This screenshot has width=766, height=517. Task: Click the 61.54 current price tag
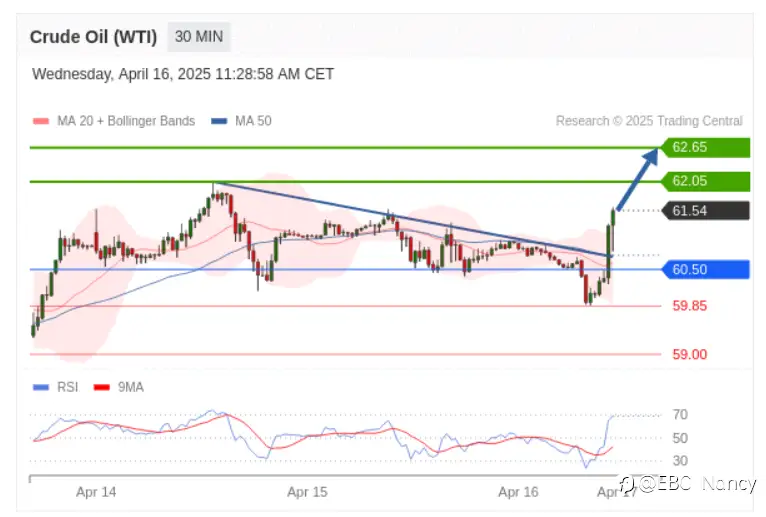click(705, 211)
